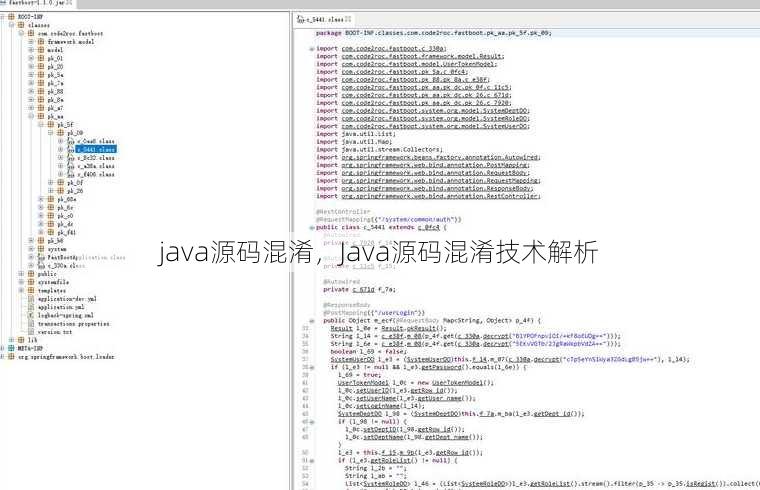Click the templates folder icon
This screenshot has width=760, height=490.
31,290
